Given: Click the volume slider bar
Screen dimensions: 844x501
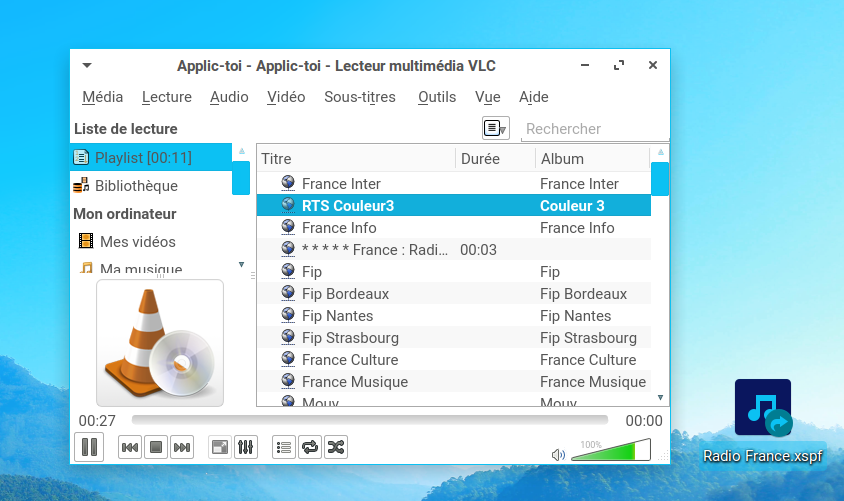Looking at the screenshot, I should [610, 451].
